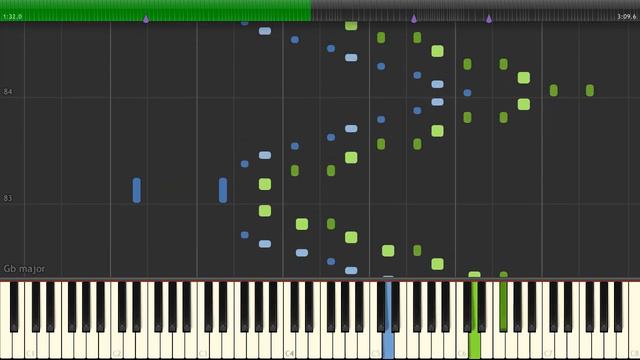Viewport: 640px width, 360px height.
Task: Click the piano key labeled C1
Action: [x=31, y=345]
